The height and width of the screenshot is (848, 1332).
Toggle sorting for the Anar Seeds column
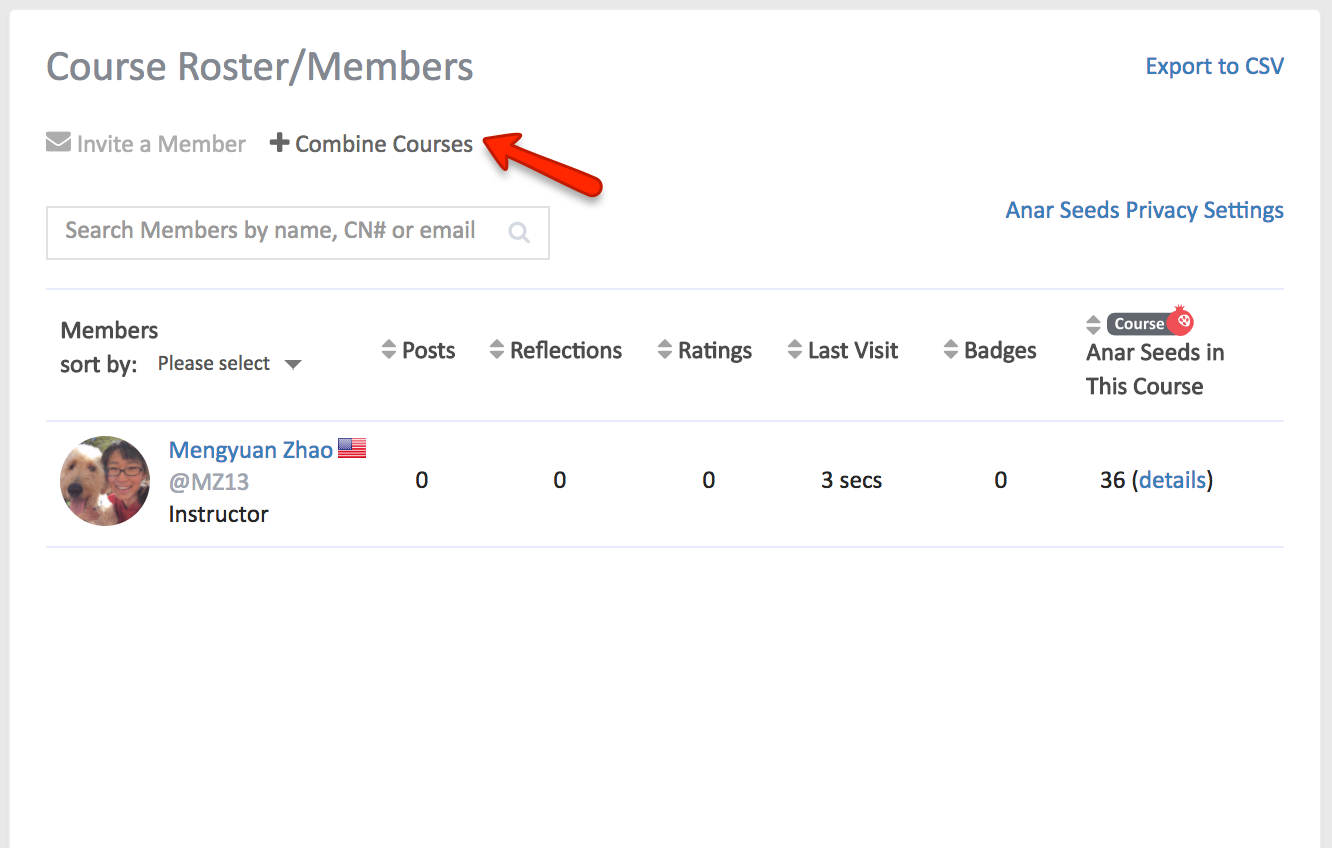click(1092, 323)
